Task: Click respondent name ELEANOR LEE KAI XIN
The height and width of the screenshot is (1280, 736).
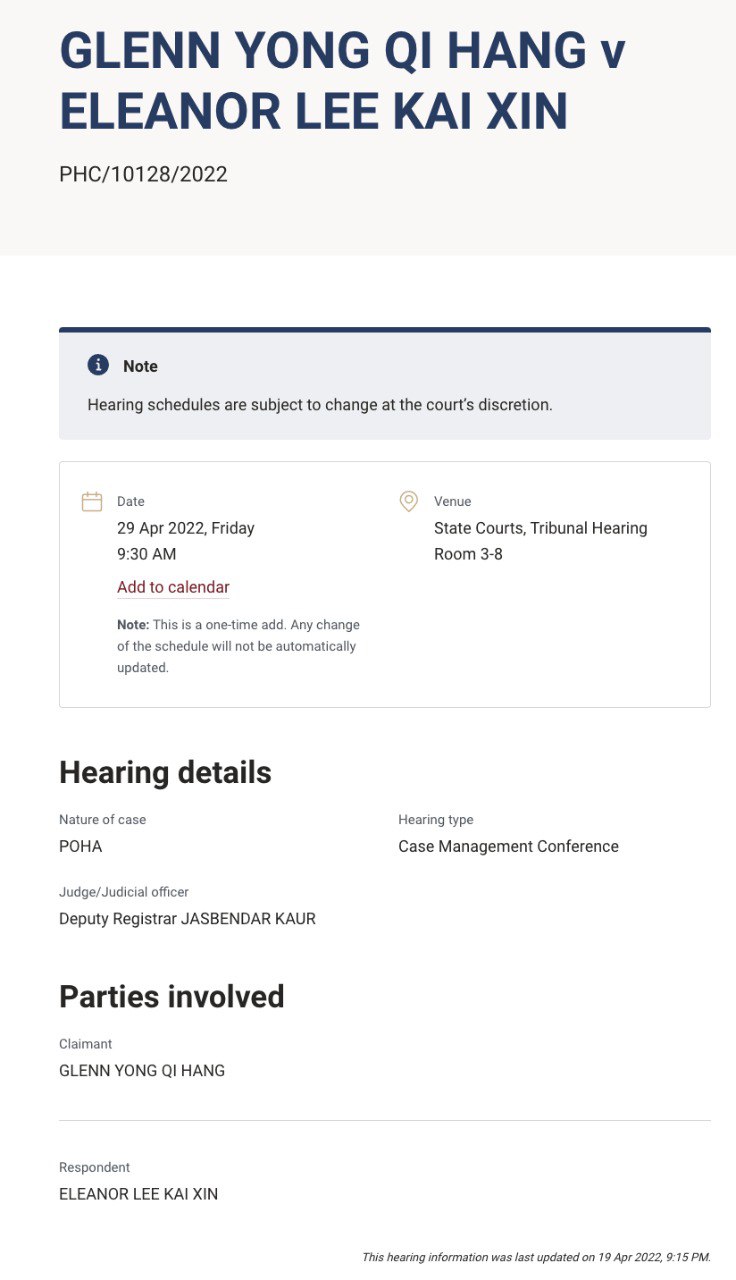Action: 139,1194
